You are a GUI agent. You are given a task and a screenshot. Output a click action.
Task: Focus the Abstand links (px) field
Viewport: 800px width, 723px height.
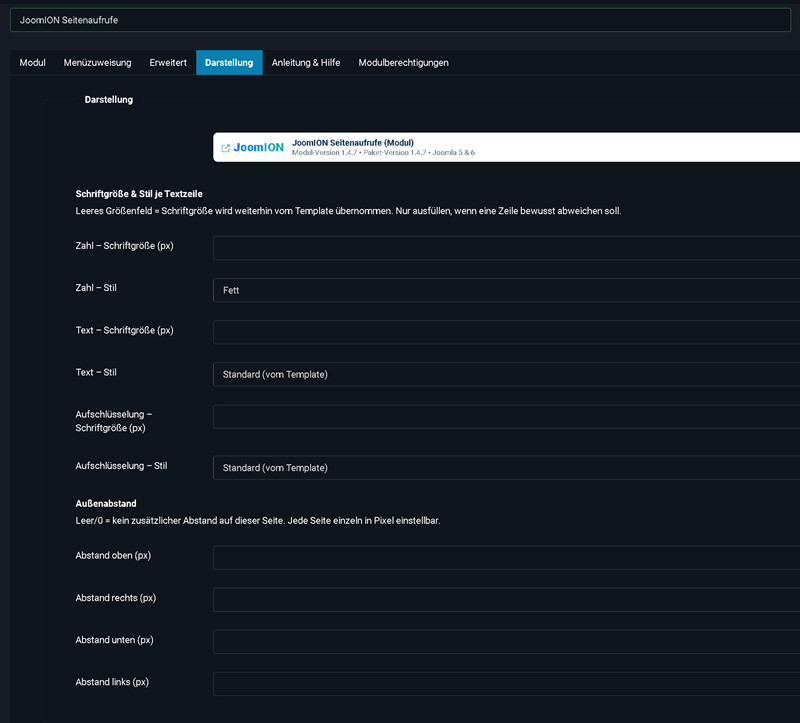click(506, 684)
